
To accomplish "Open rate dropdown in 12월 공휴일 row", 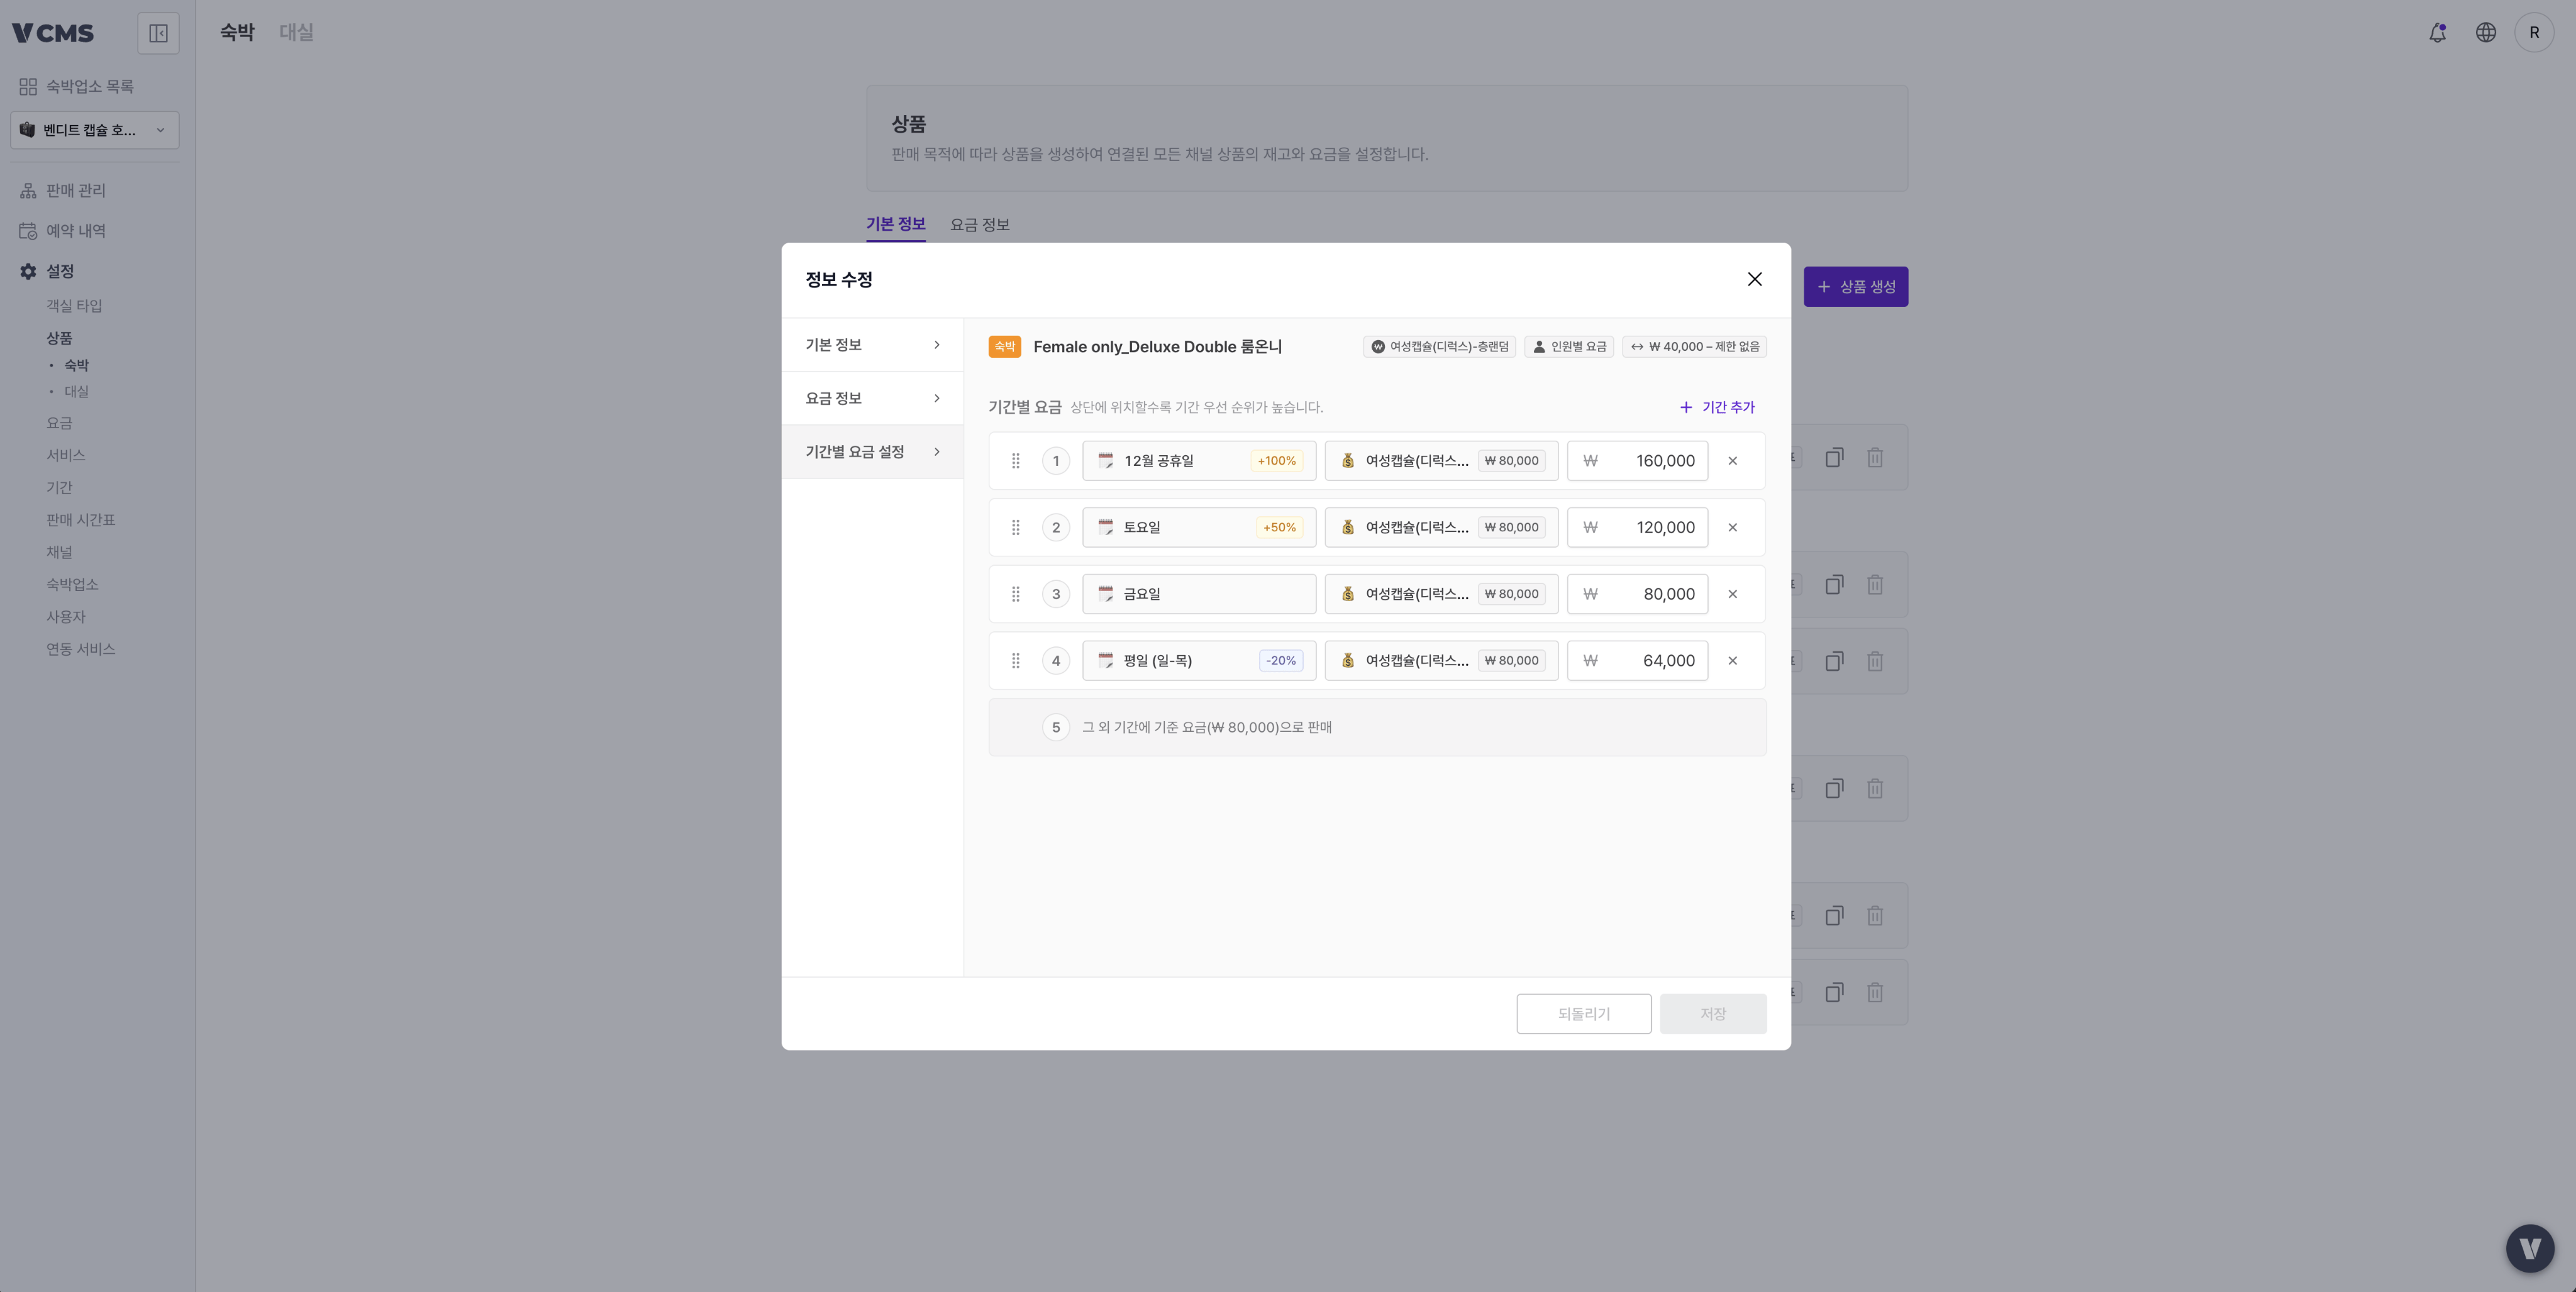I will [x=1441, y=461].
